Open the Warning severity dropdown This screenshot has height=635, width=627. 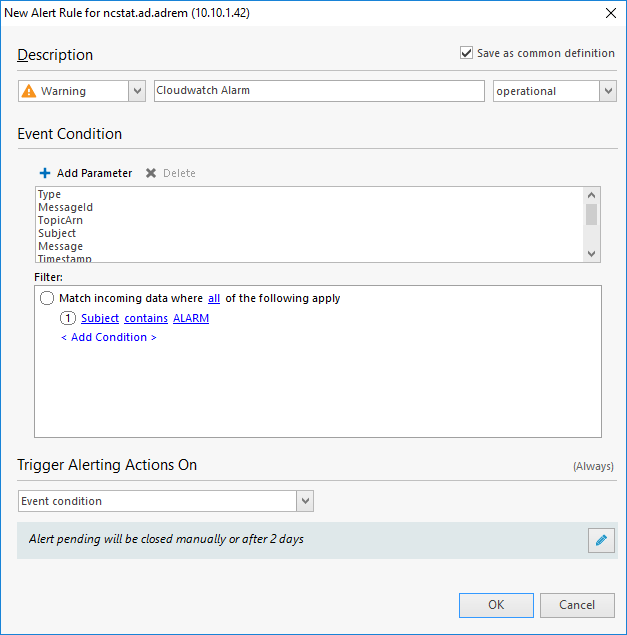click(137, 91)
